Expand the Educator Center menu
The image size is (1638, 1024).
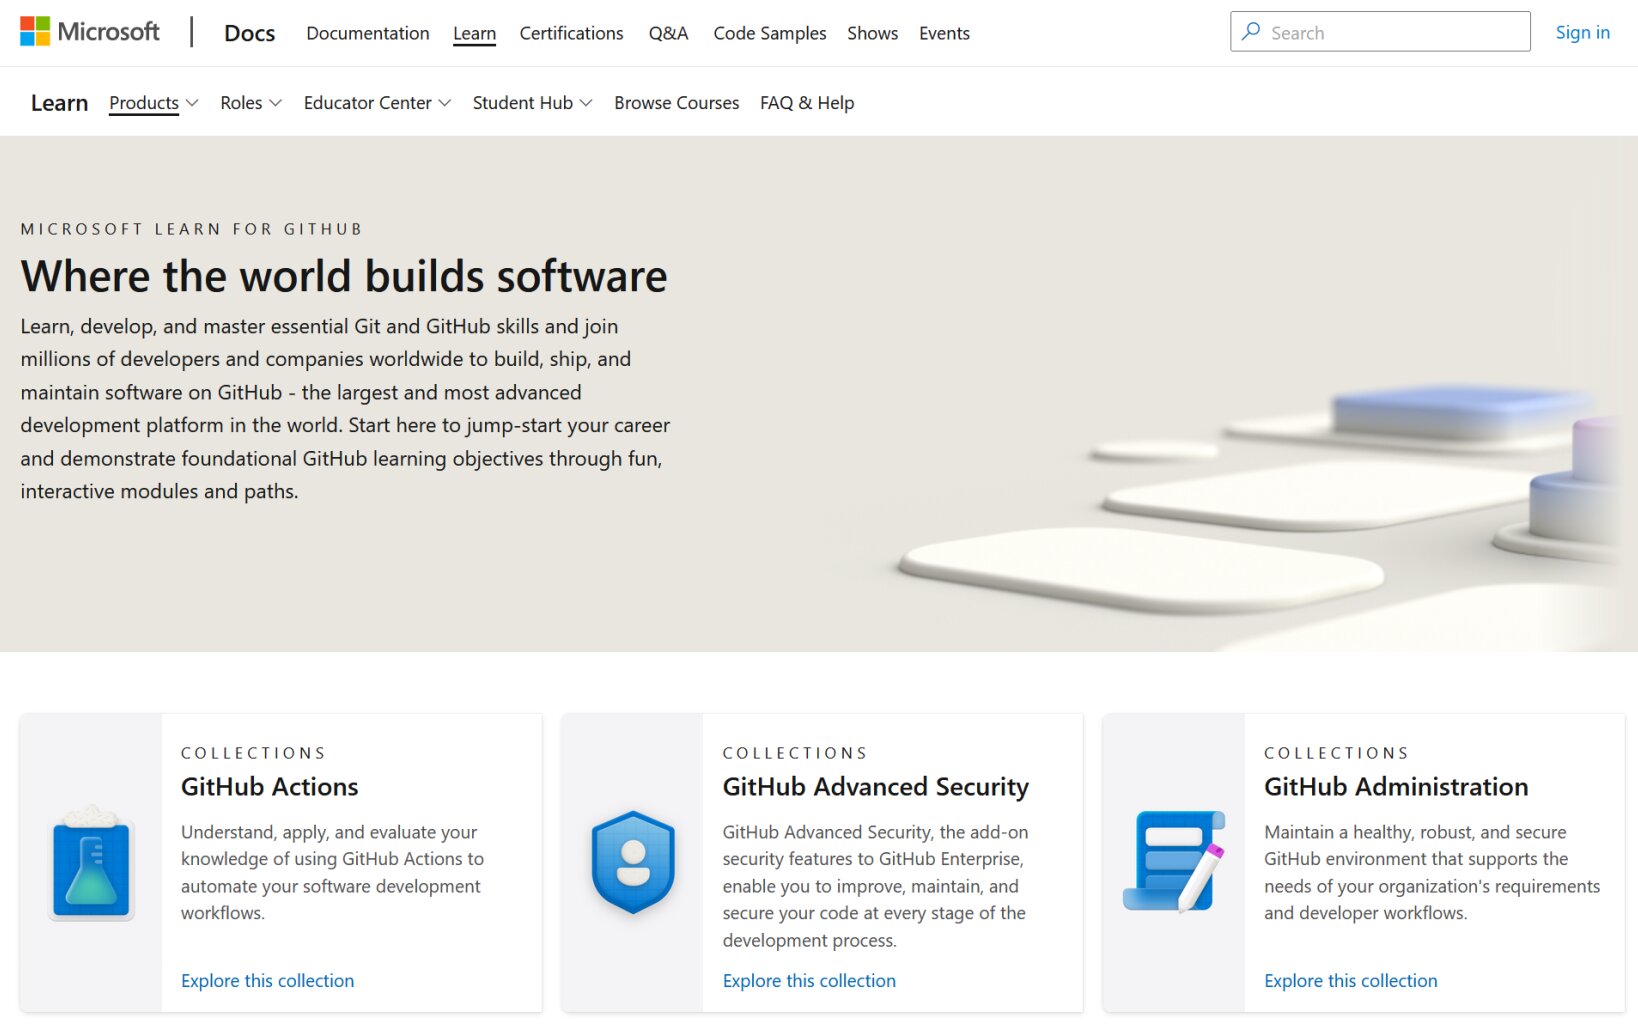point(377,103)
